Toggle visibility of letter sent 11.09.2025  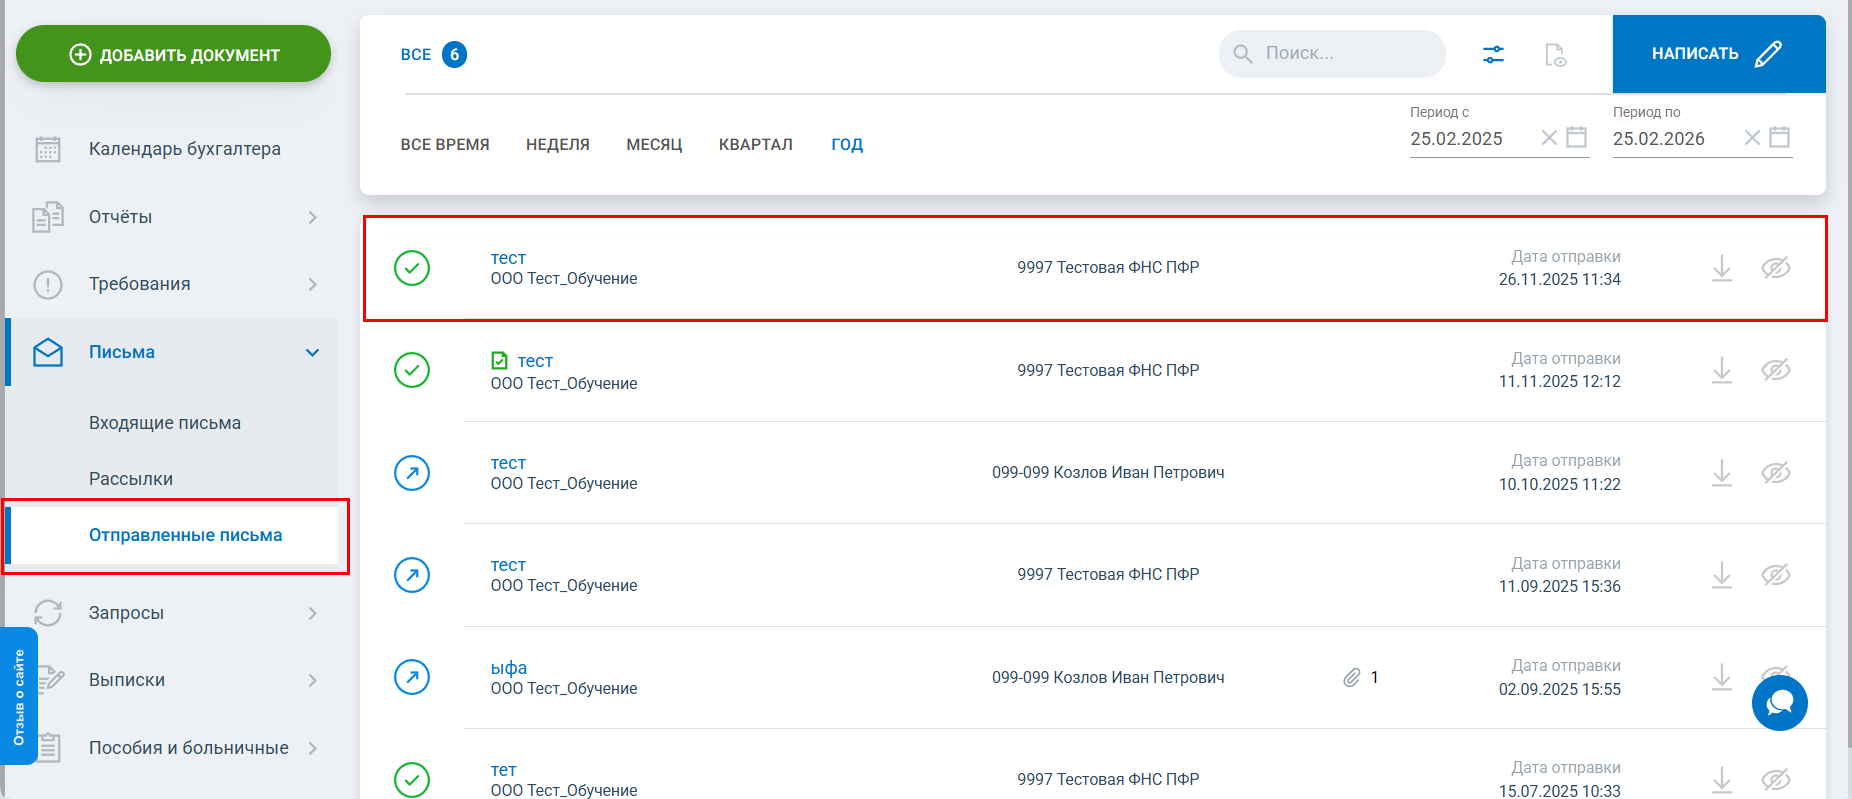tap(1775, 575)
